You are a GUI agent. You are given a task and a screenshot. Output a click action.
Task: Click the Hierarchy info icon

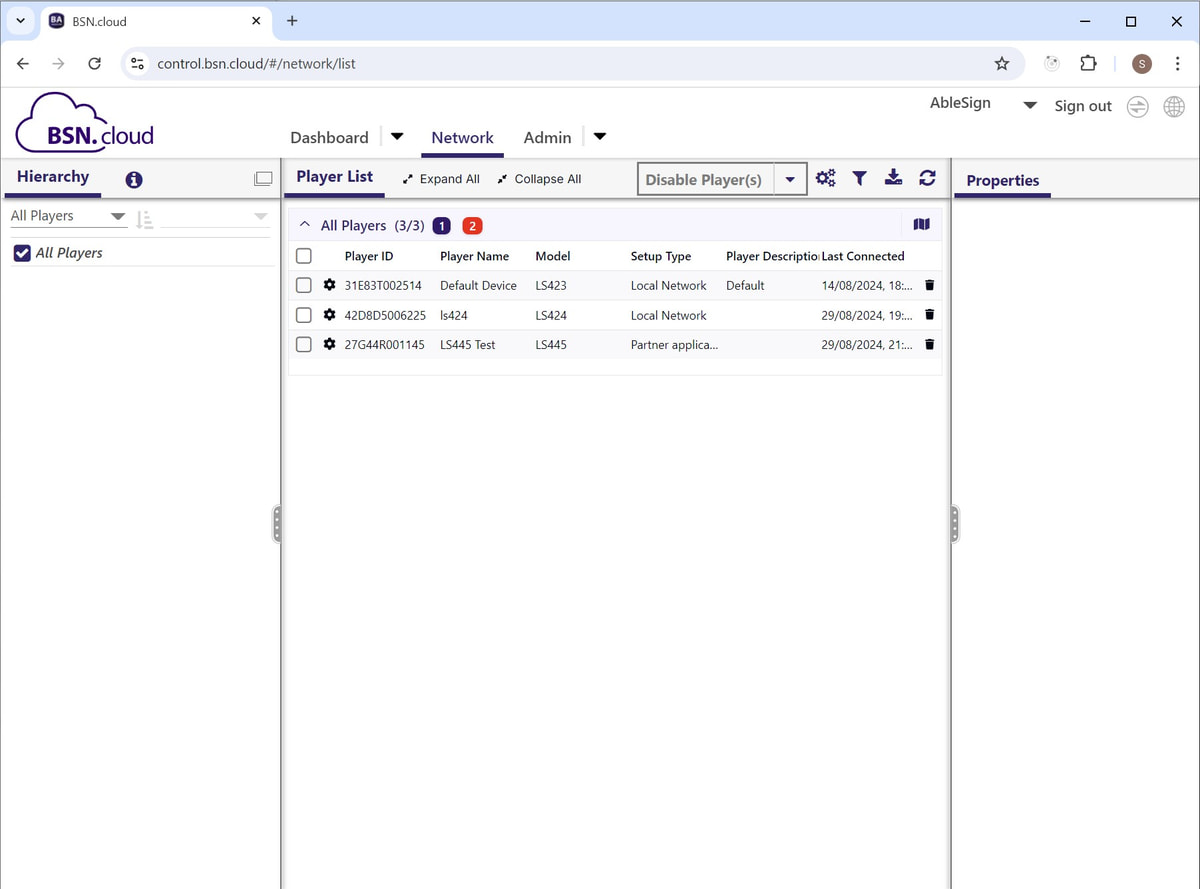tap(134, 180)
